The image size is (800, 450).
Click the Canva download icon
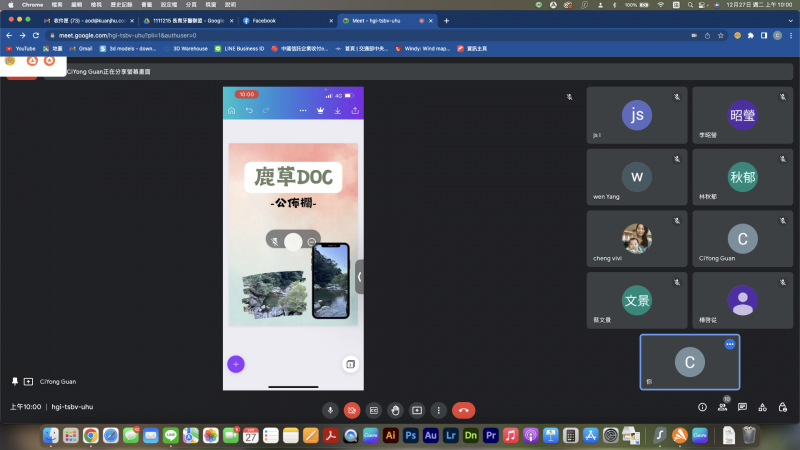pyautogui.click(x=338, y=111)
